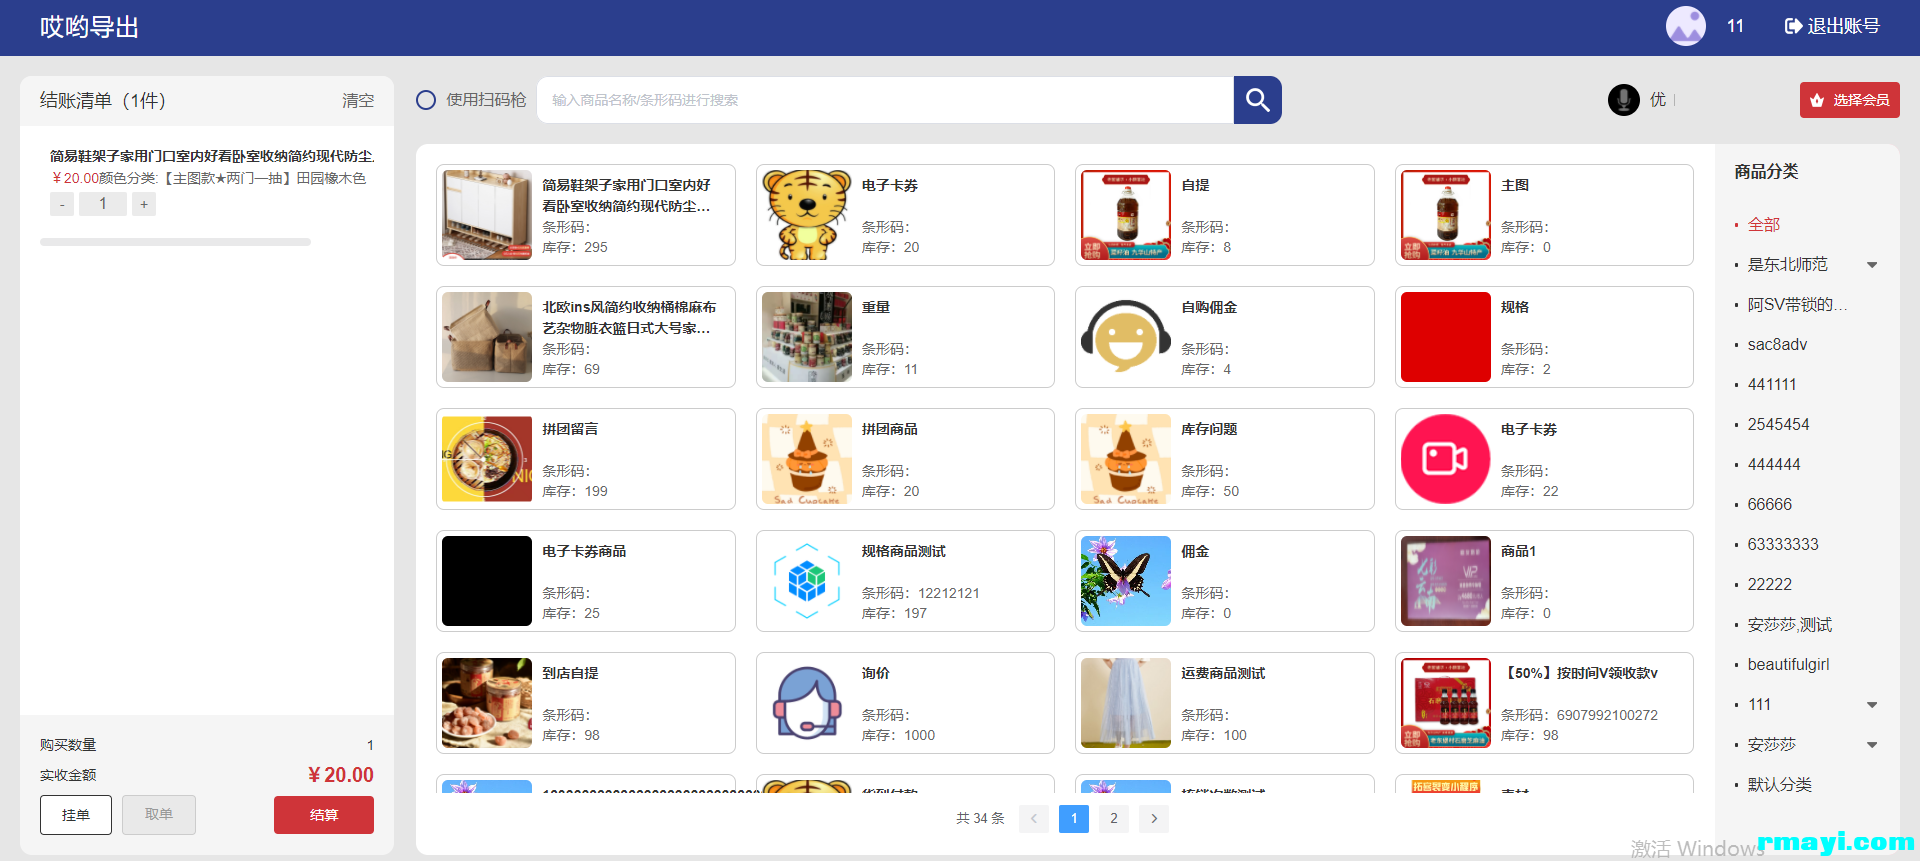This screenshot has height=861, width=1920.
Task: Select the butterfly 佣金 product image
Action: [1126, 581]
